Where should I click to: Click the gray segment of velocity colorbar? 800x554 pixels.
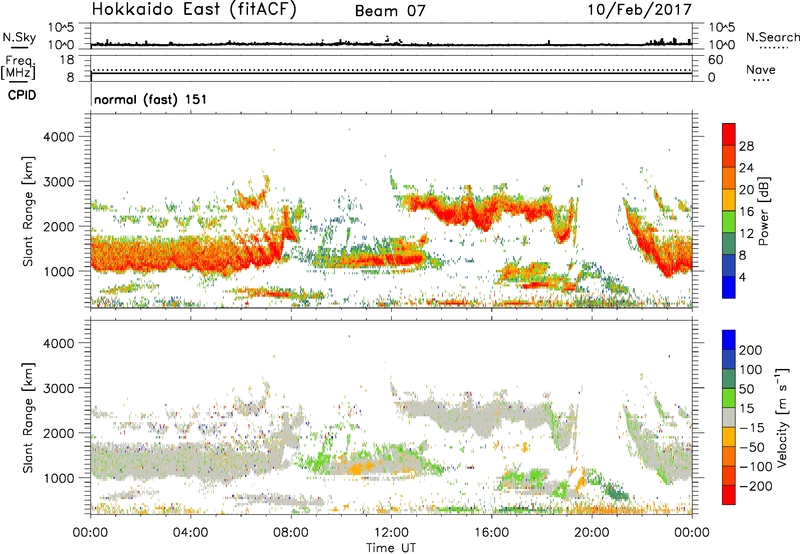click(x=729, y=418)
